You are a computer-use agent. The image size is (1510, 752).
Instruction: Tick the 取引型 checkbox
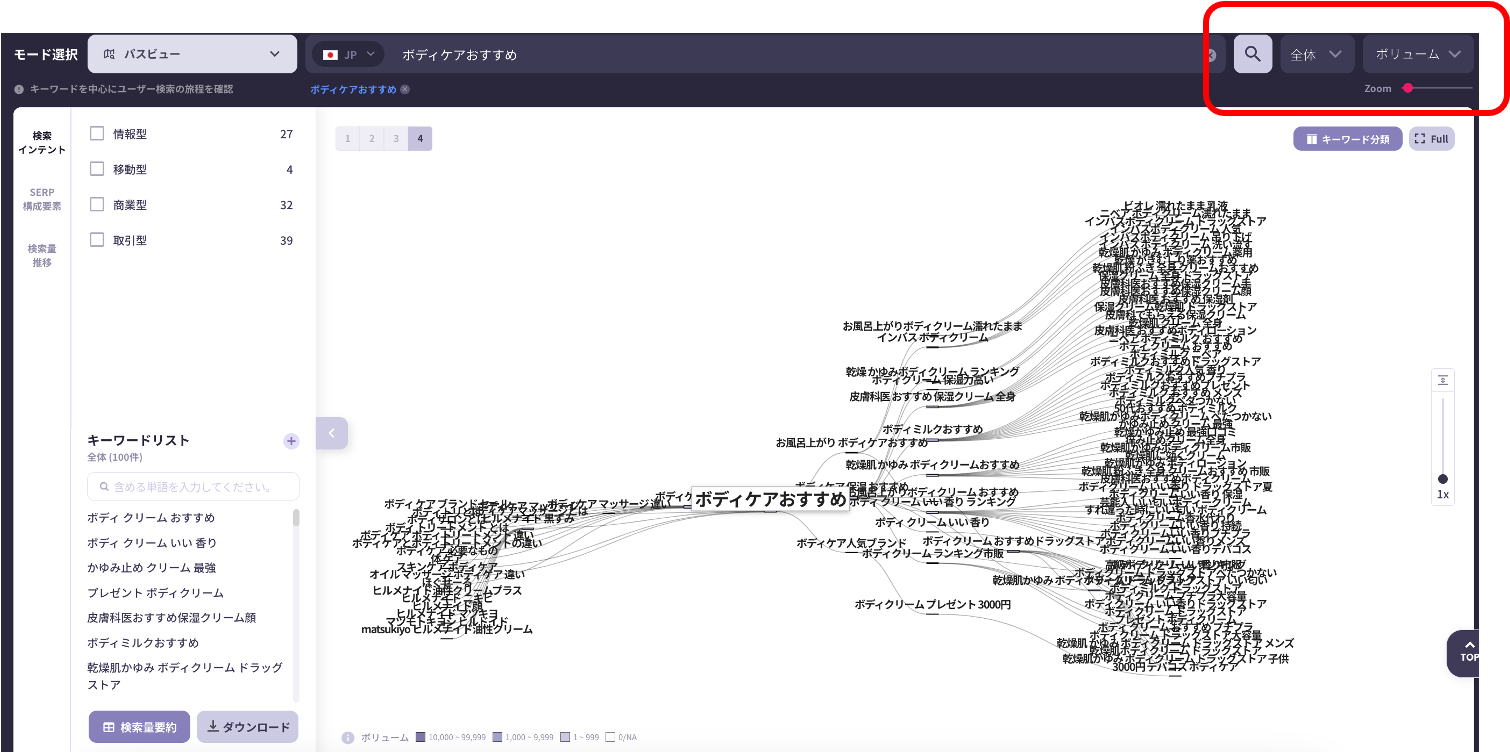pyautogui.click(x=97, y=240)
